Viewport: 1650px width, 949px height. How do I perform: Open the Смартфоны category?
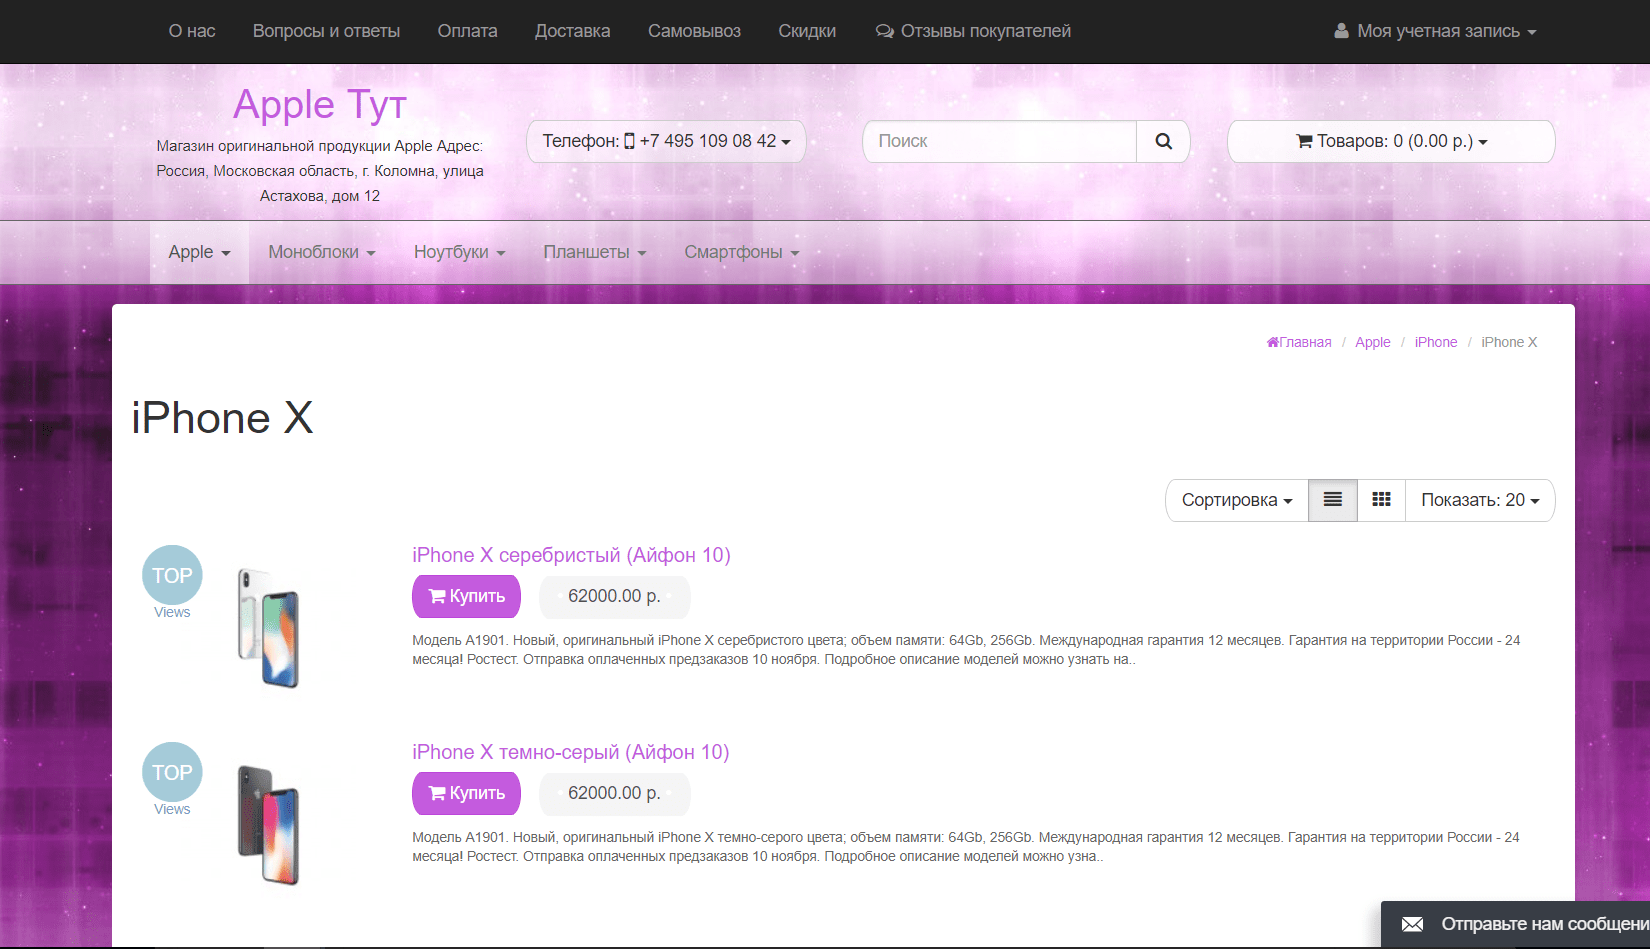click(x=740, y=252)
